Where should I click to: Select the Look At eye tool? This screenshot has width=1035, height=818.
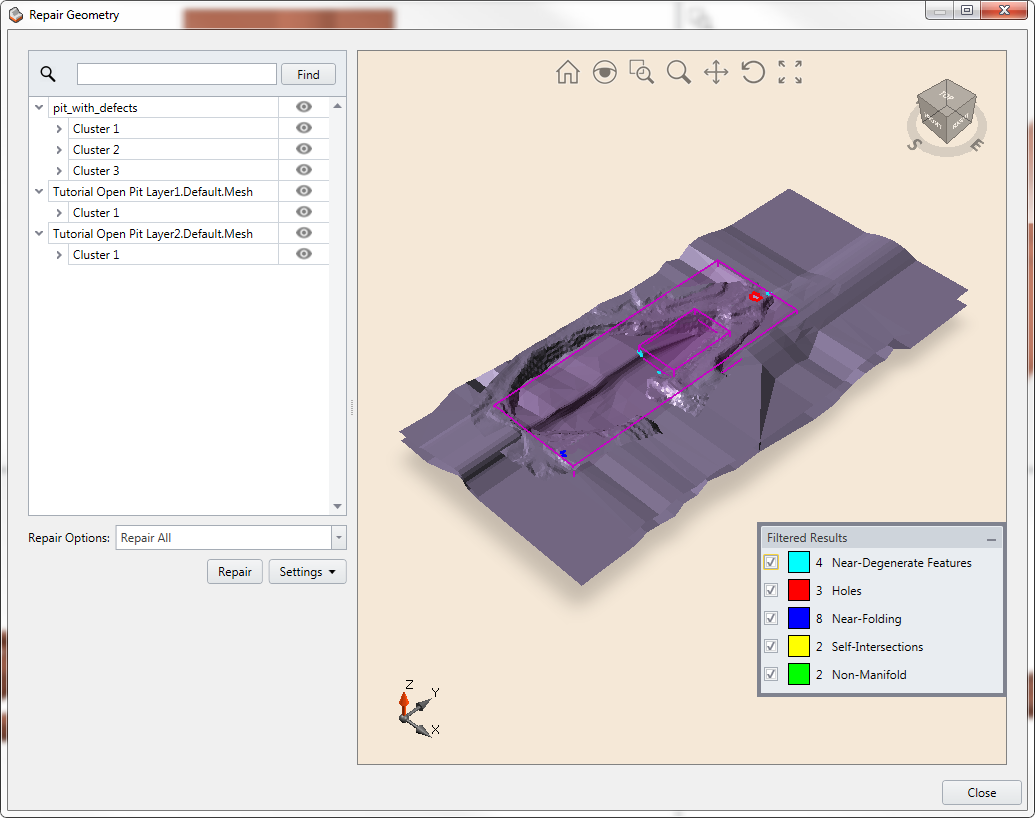click(x=605, y=72)
